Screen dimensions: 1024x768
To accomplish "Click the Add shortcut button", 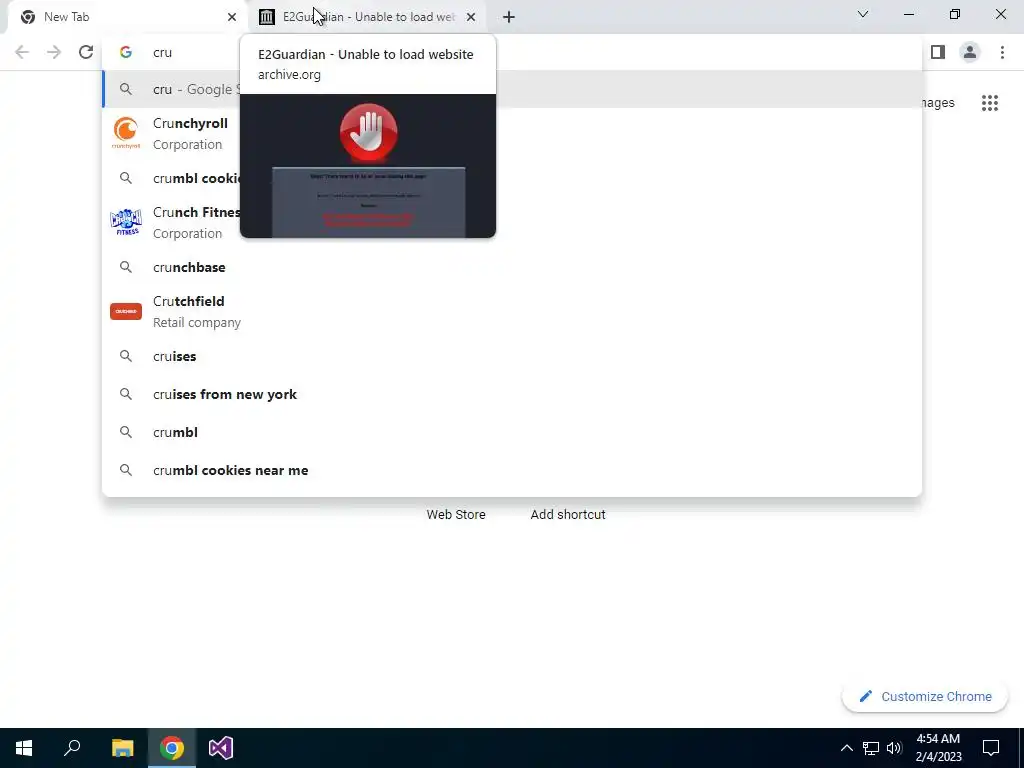I will pyautogui.click(x=568, y=514).
